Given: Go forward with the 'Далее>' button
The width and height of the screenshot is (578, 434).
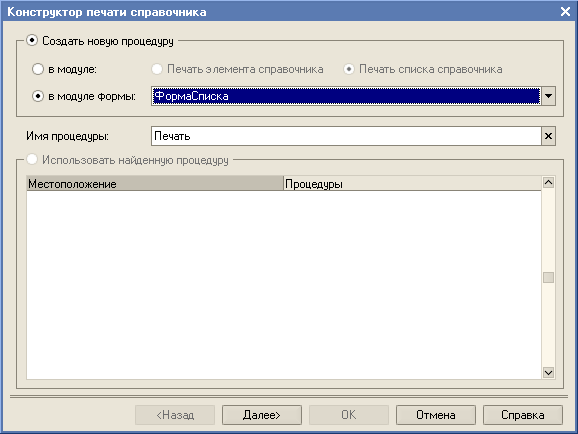Looking at the screenshot, I should (262, 415).
